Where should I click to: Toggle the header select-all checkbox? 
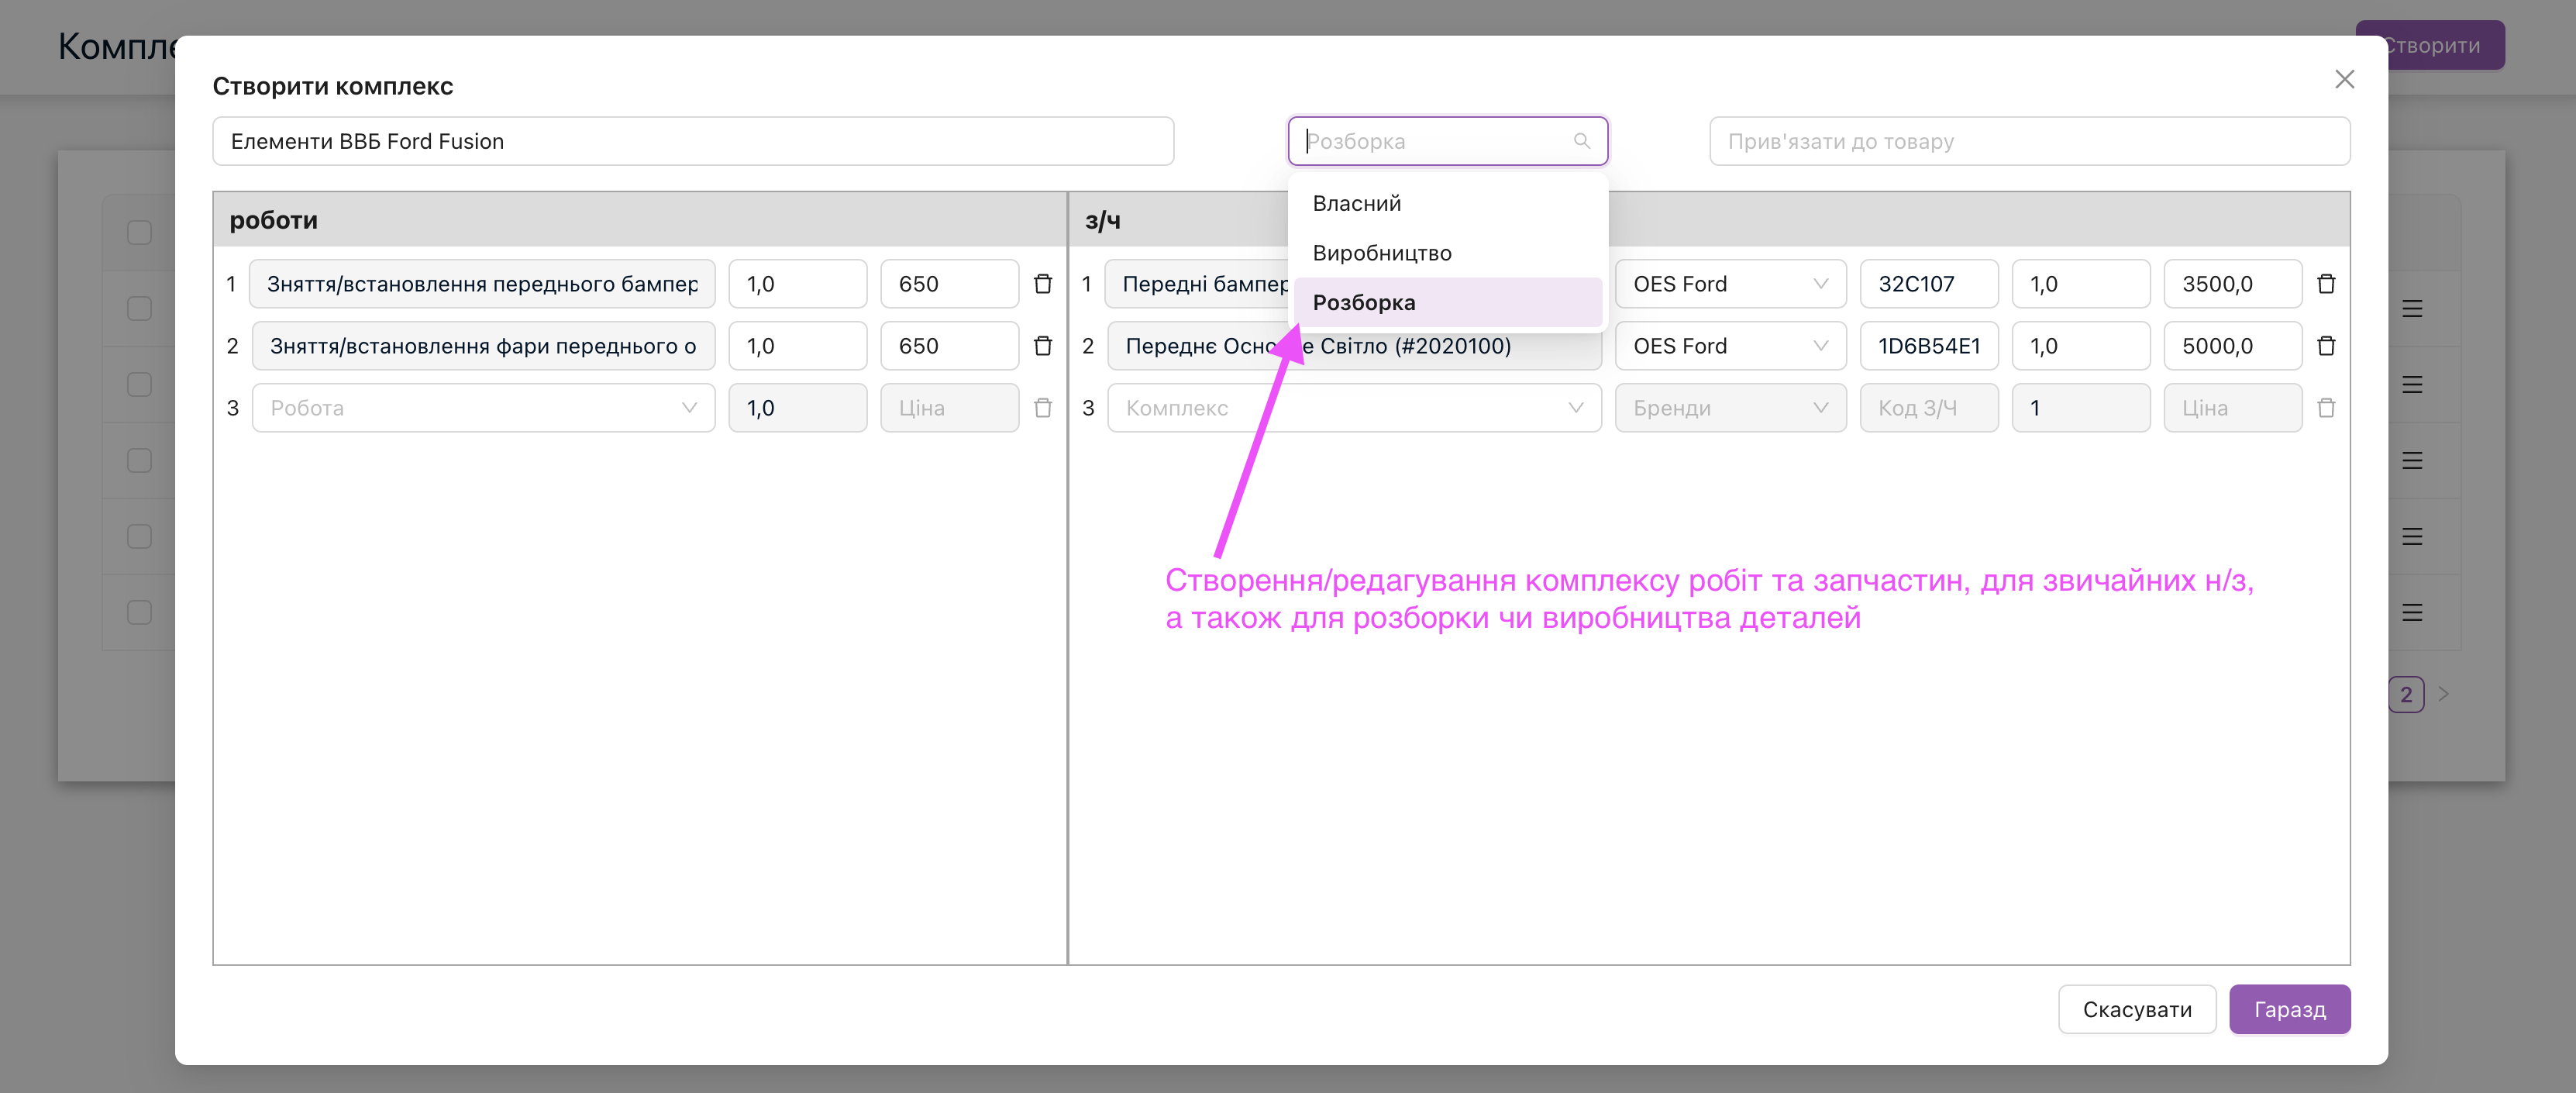tap(140, 232)
